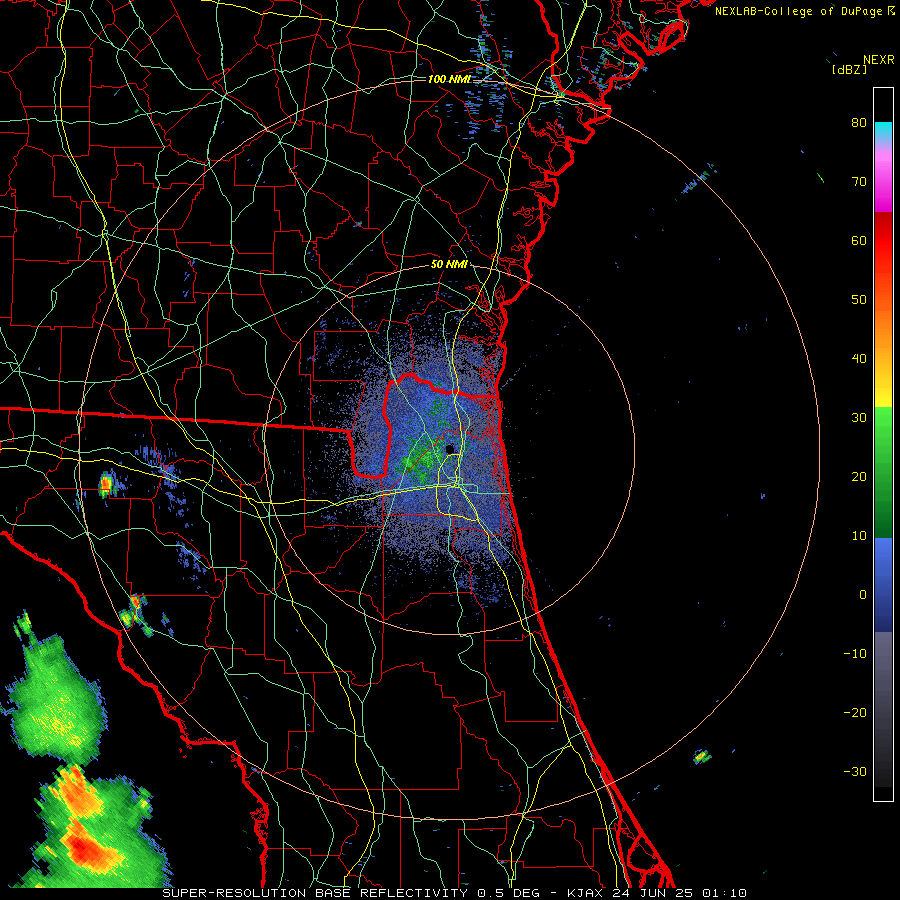This screenshot has width=900, height=900.
Task: Click the 50 value on the dBZ scale
Action: 859,300
